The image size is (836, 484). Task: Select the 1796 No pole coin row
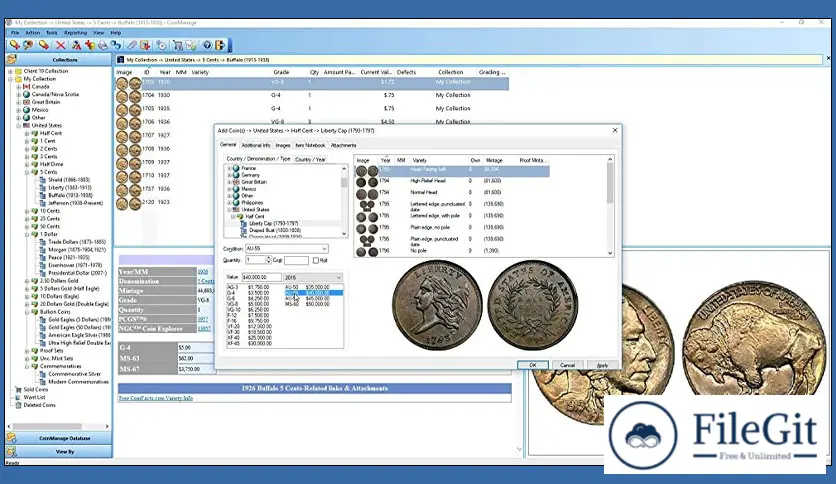451,251
